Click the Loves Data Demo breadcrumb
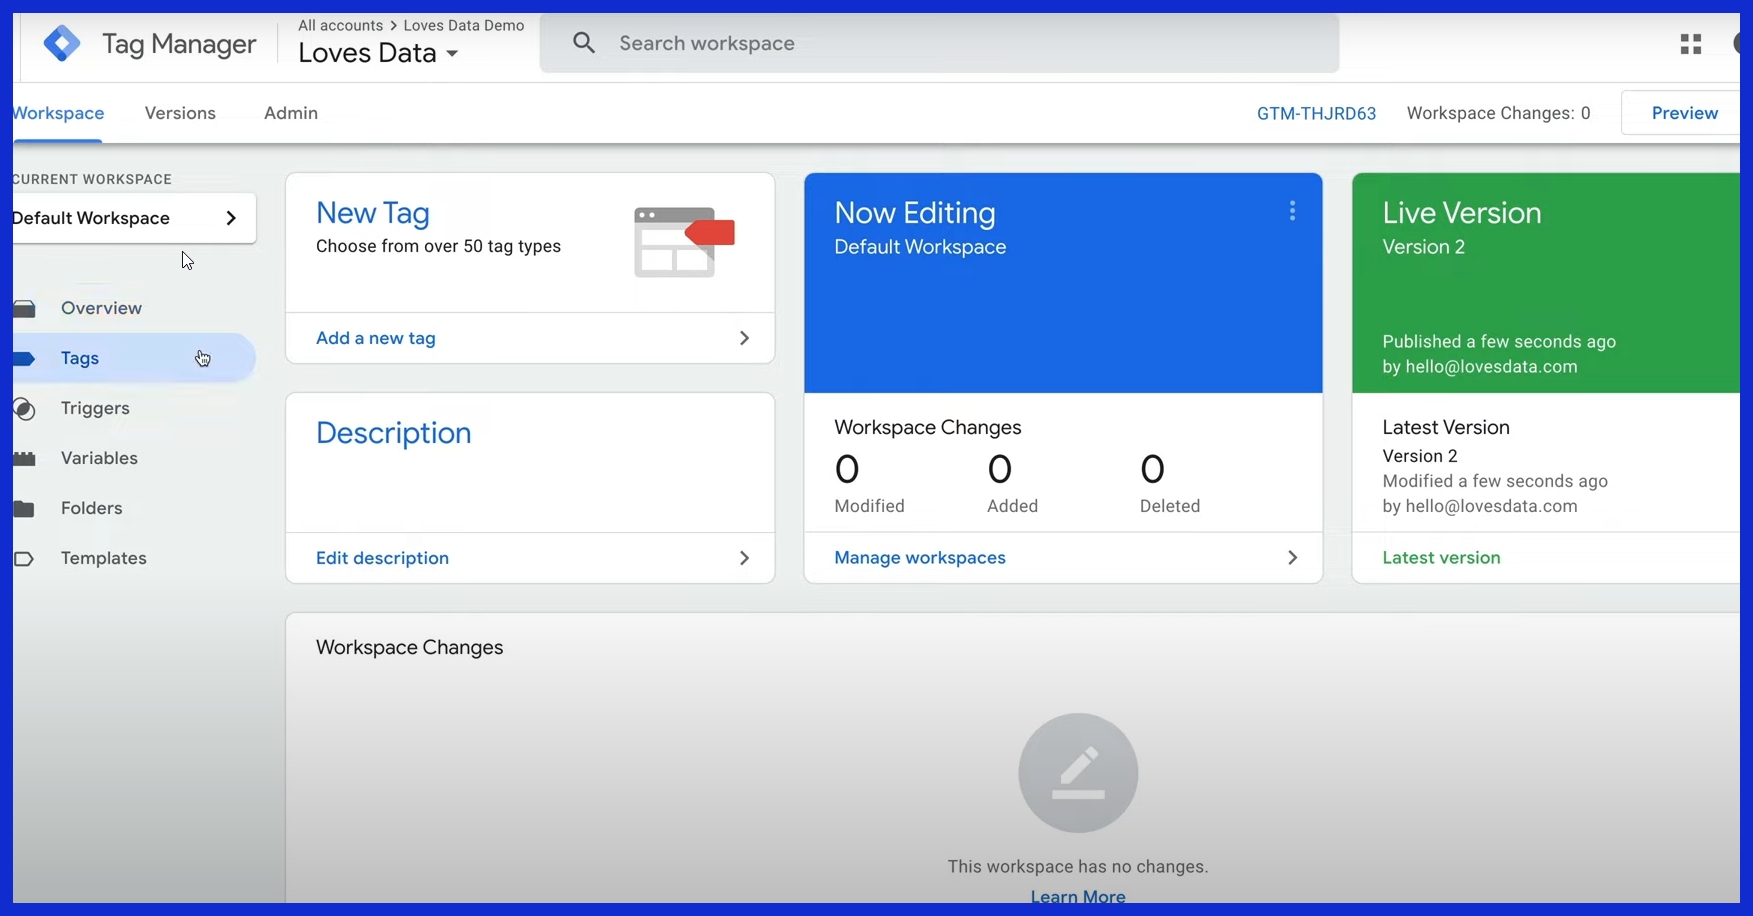The image size is (1753, 916). coord(464,25)
